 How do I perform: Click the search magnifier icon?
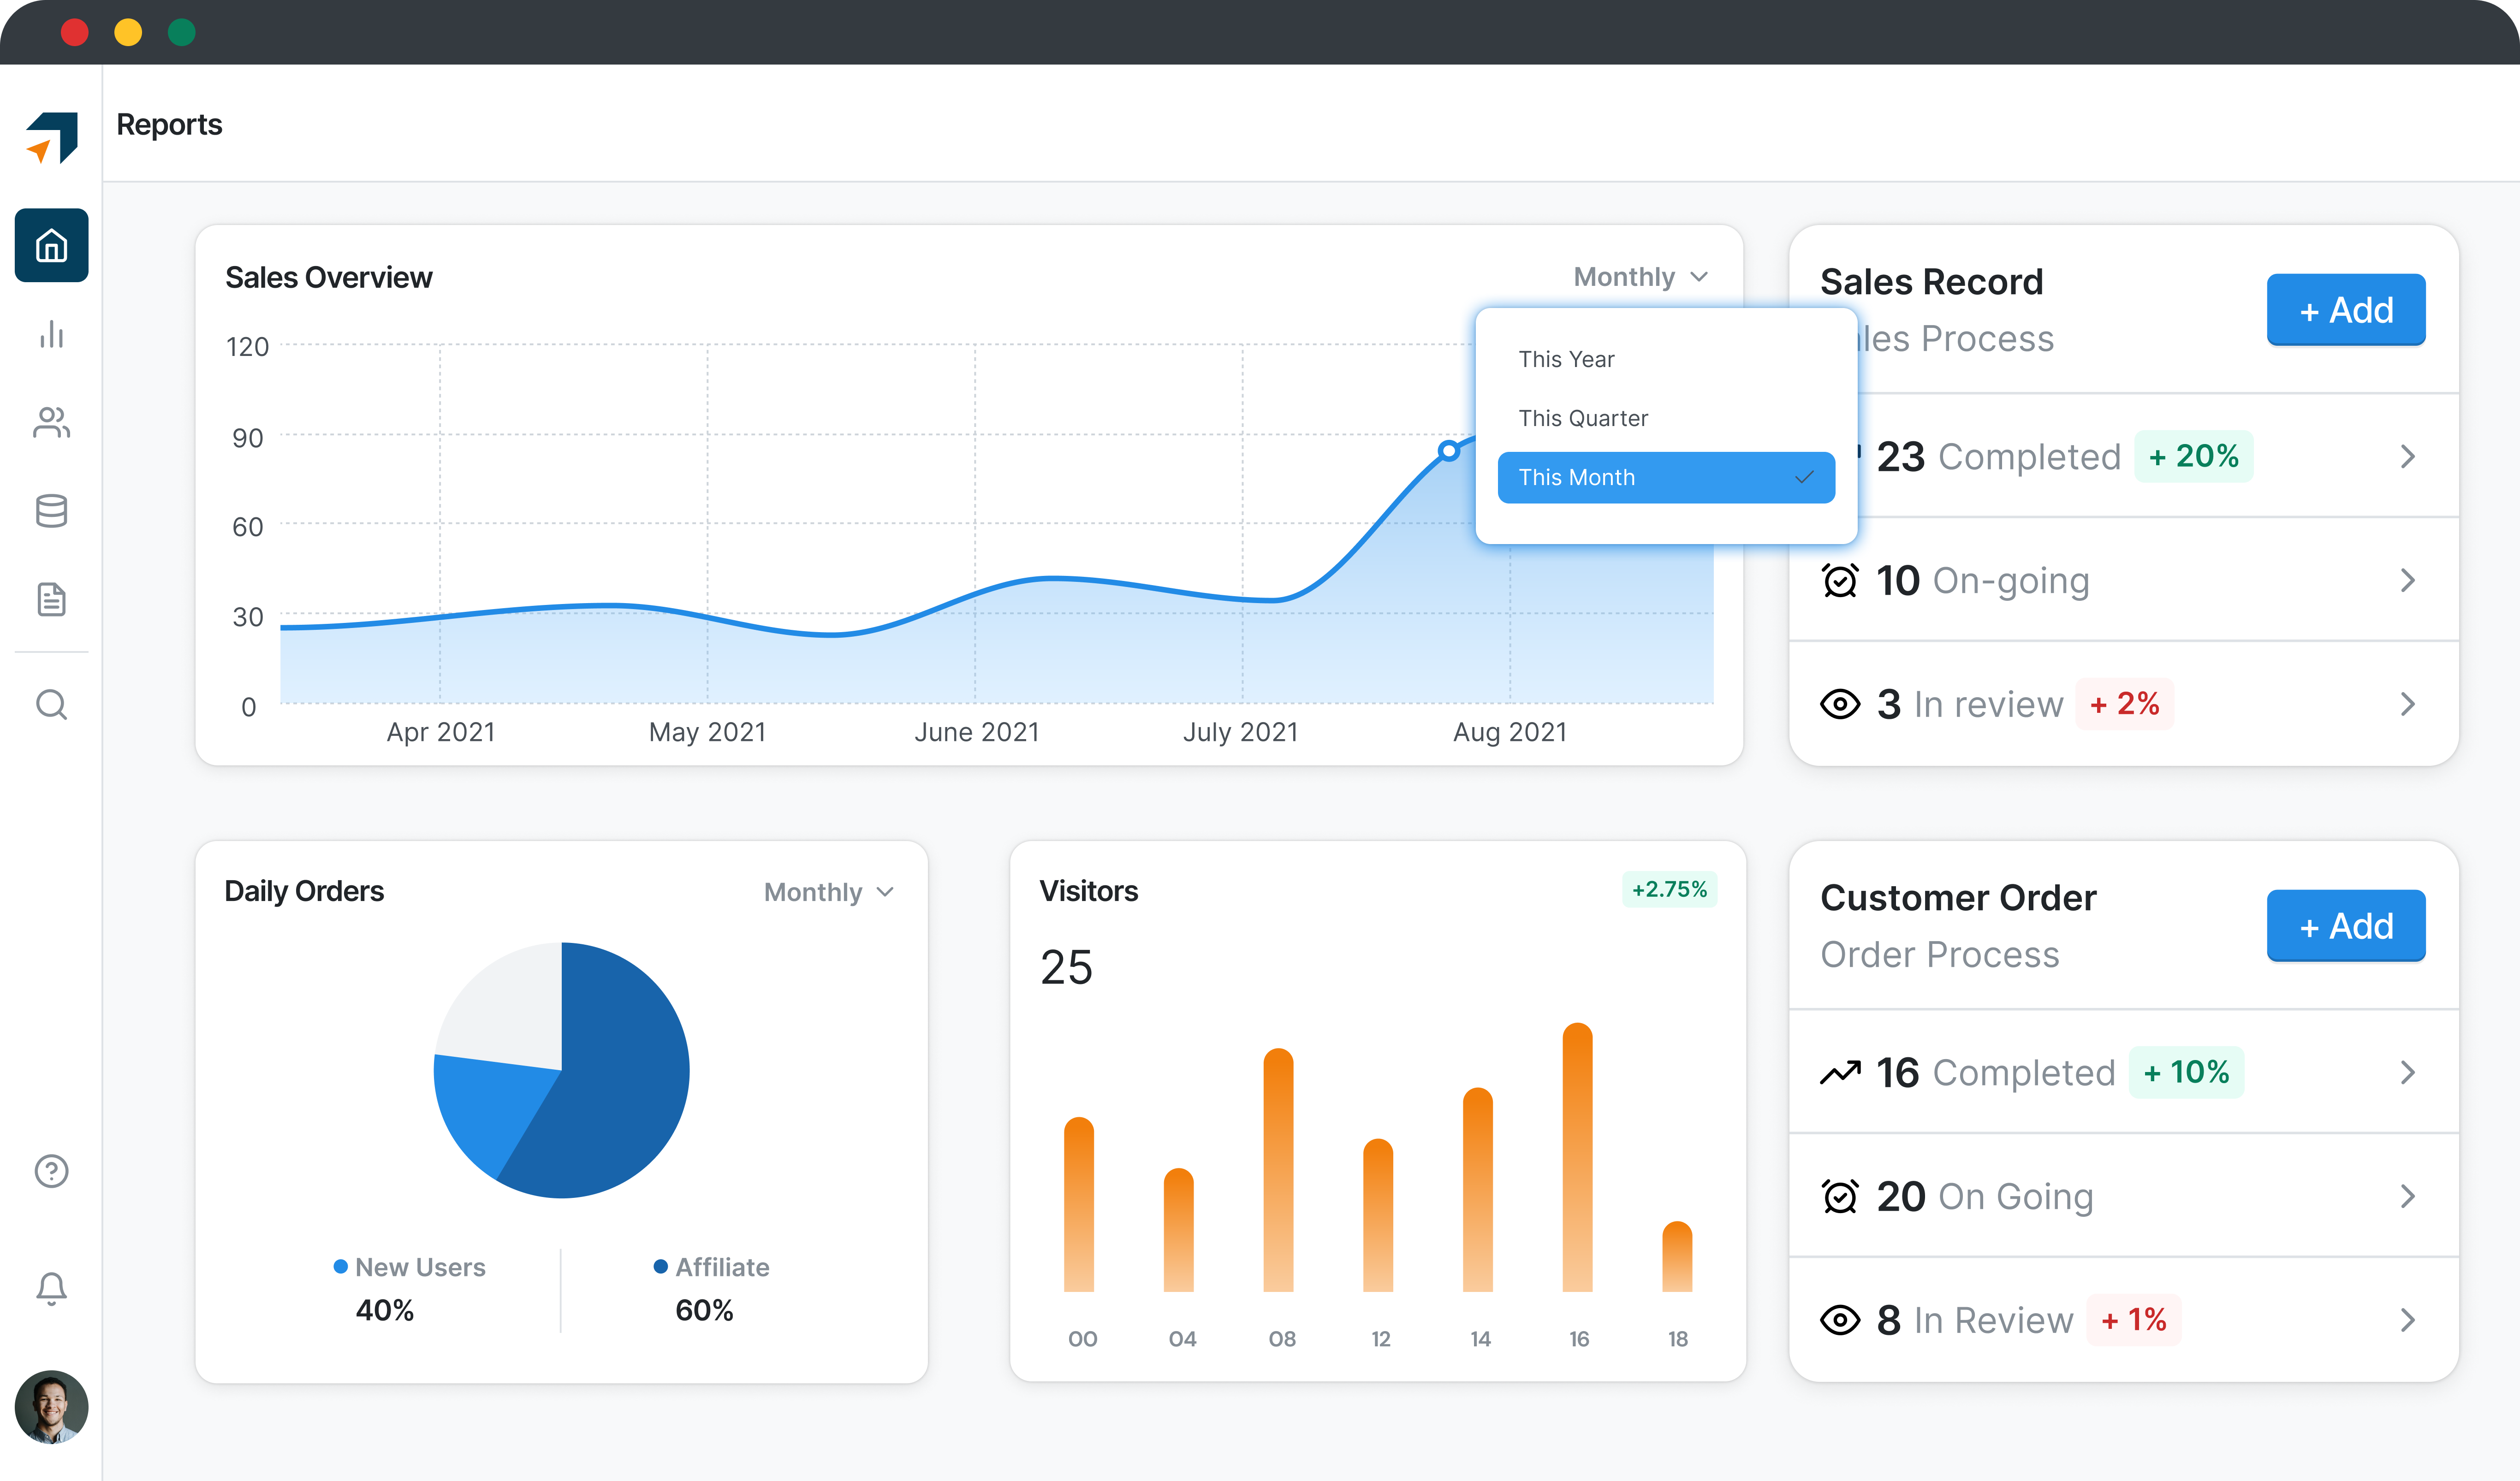(51, 705)
